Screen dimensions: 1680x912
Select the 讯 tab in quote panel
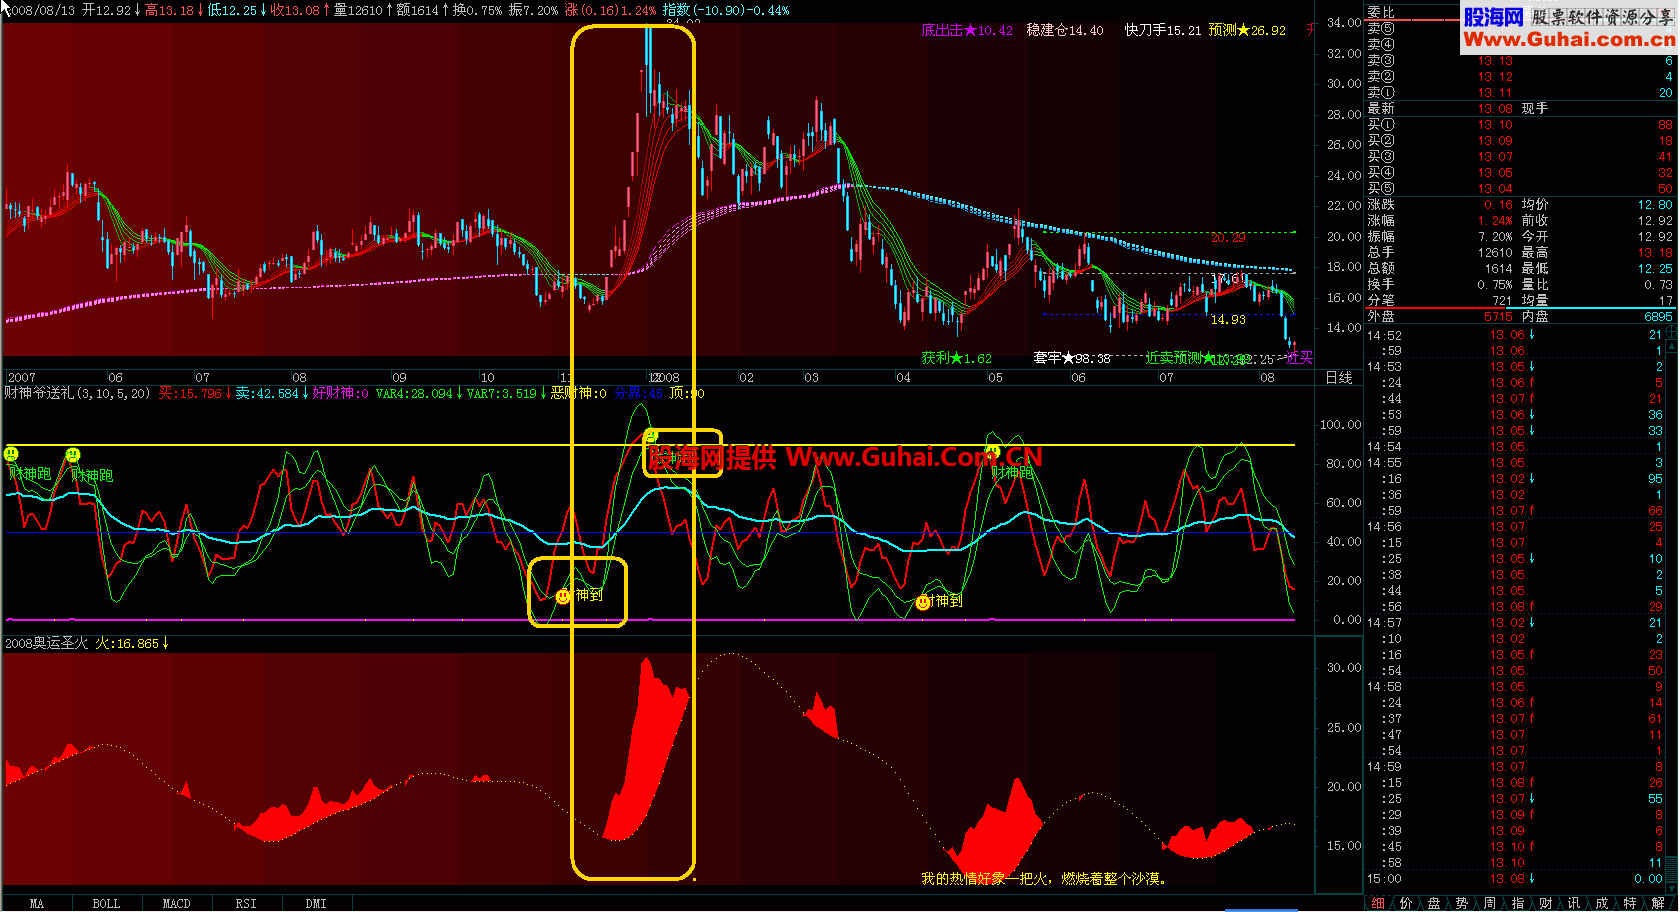coord(1574,903)
